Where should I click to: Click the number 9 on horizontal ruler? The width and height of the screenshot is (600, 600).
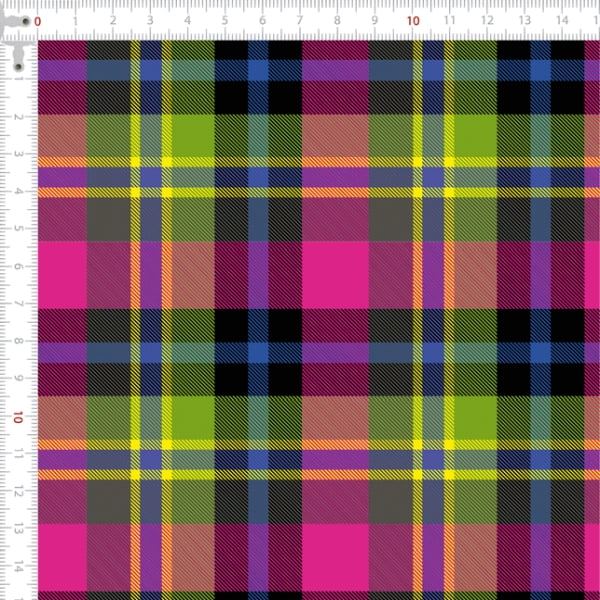click(x=375, y=21)
